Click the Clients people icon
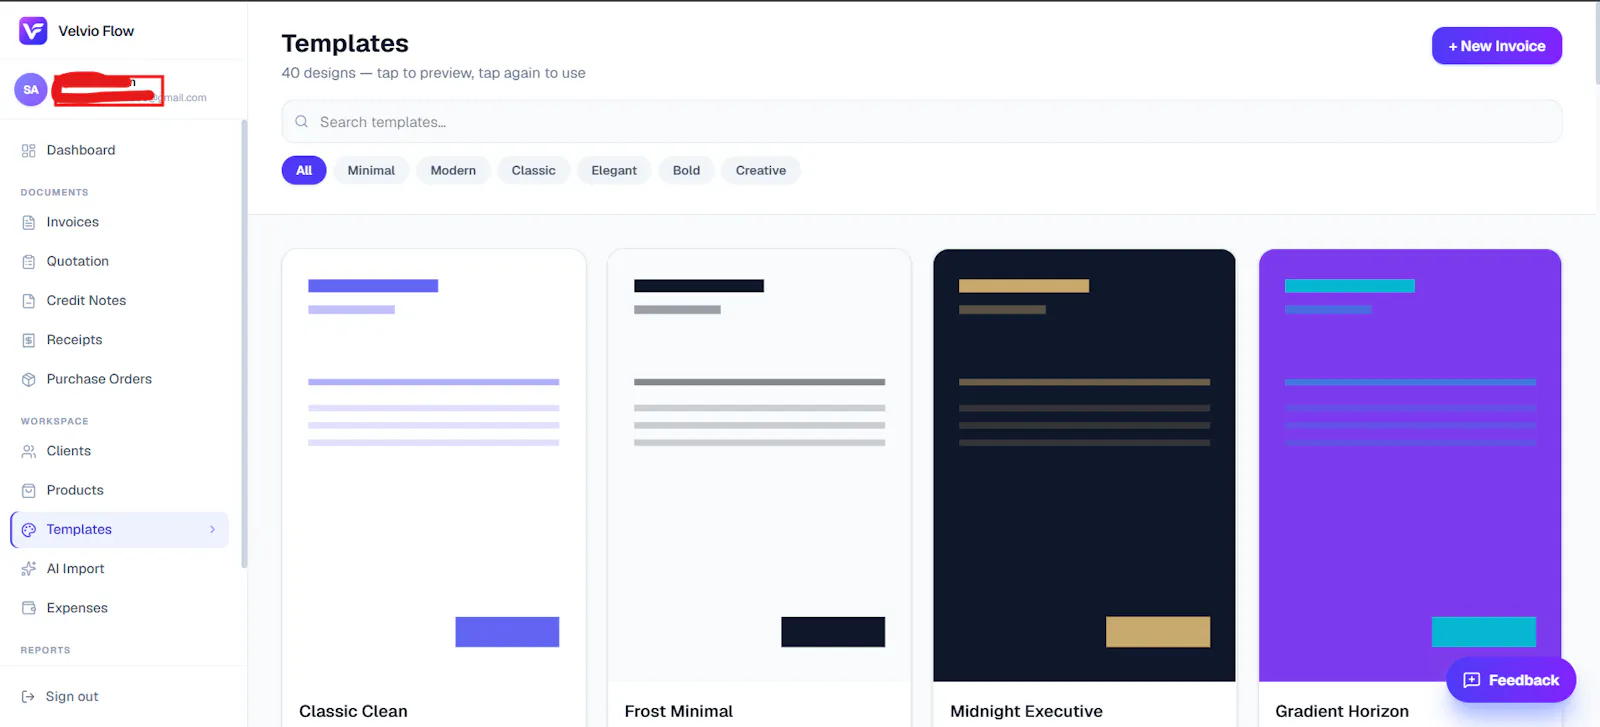 pos(28,452)
